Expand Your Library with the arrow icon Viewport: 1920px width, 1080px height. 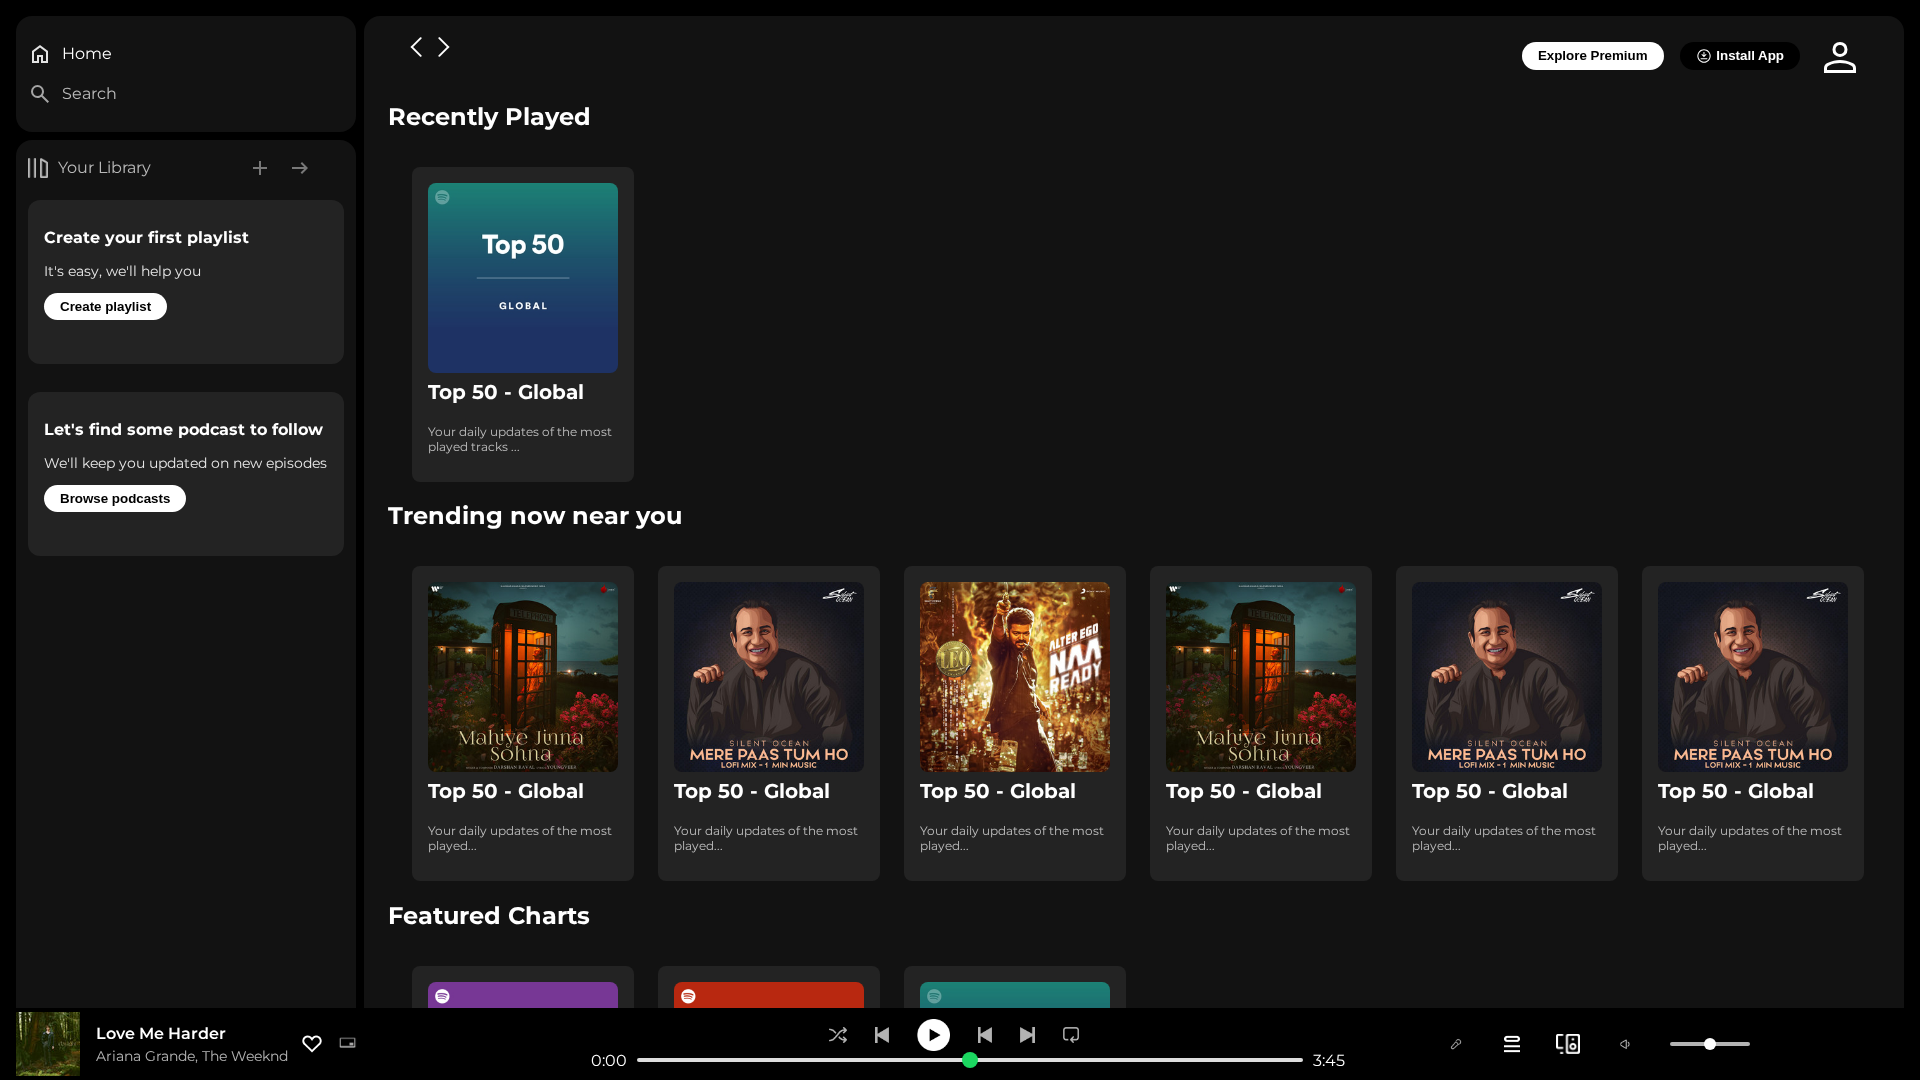[300, 168]
